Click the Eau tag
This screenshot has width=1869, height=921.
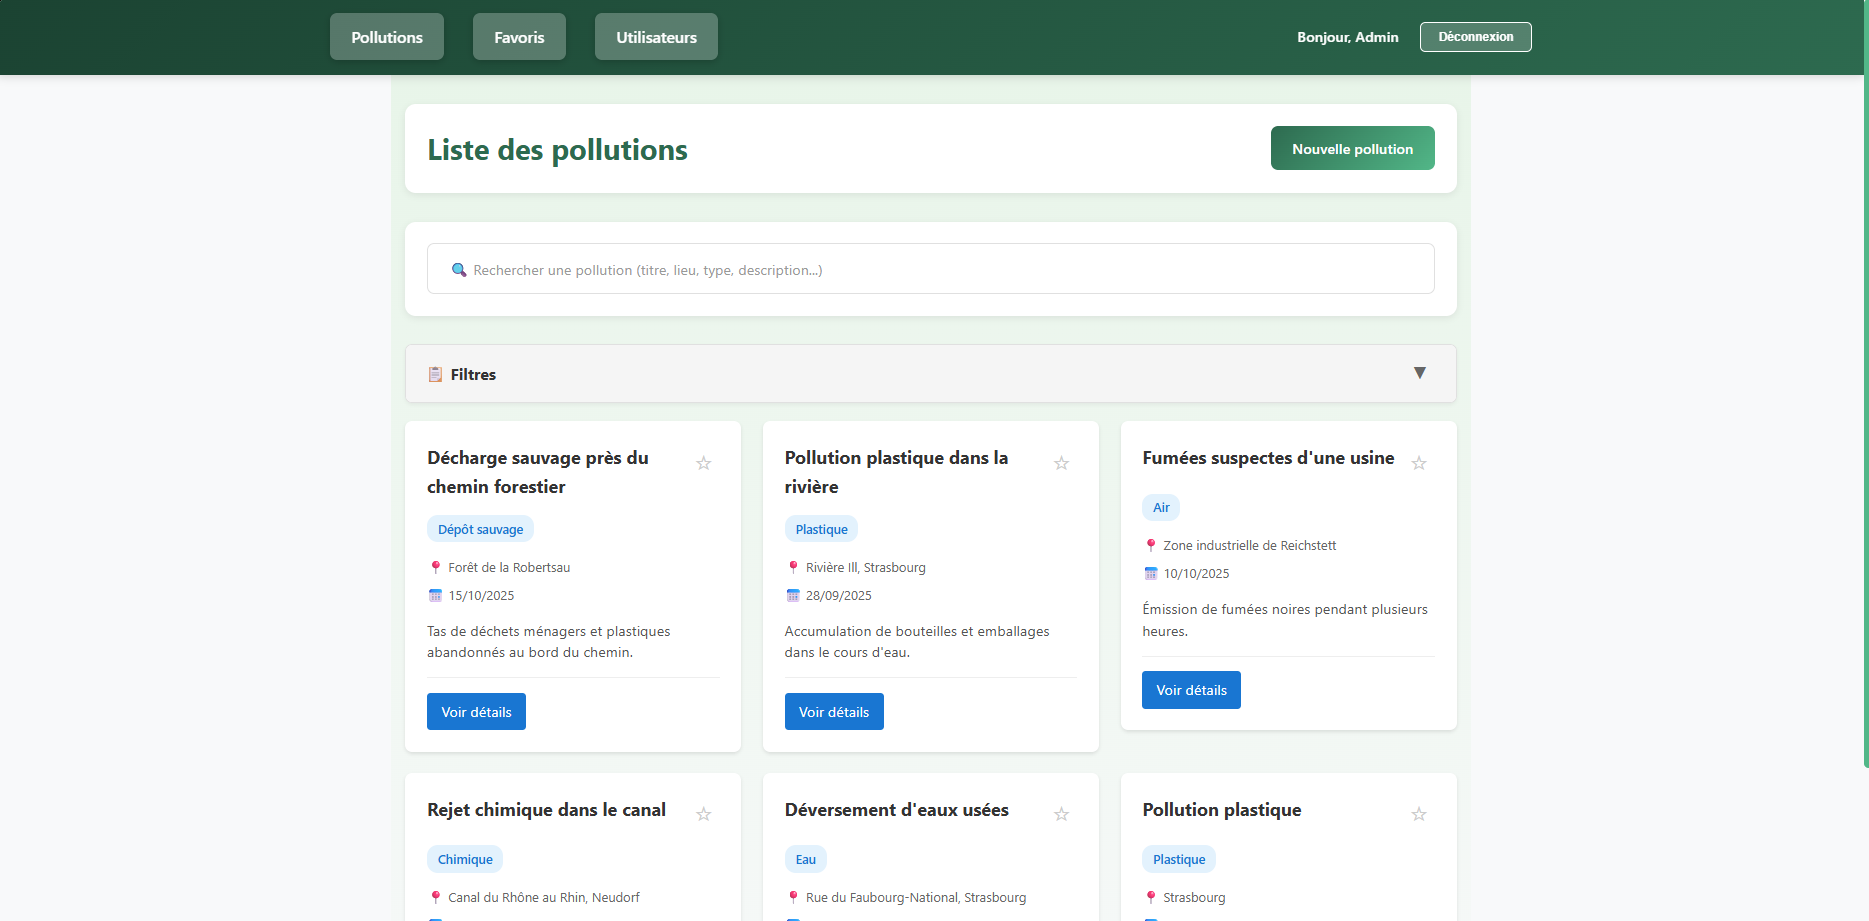pos(806,859)
